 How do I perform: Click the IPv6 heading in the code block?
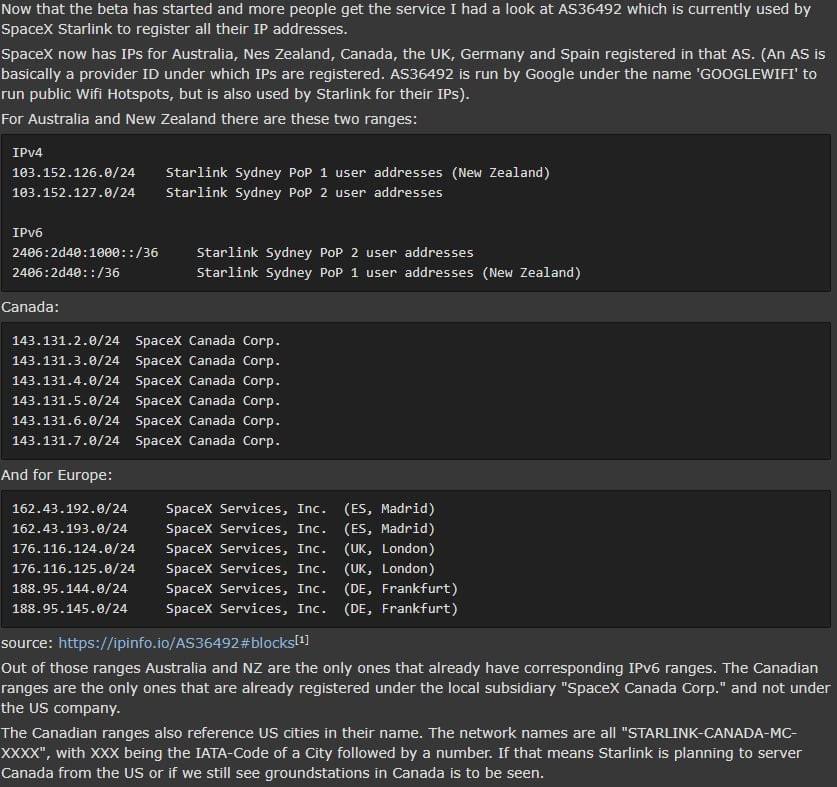[x=27, y=233]
